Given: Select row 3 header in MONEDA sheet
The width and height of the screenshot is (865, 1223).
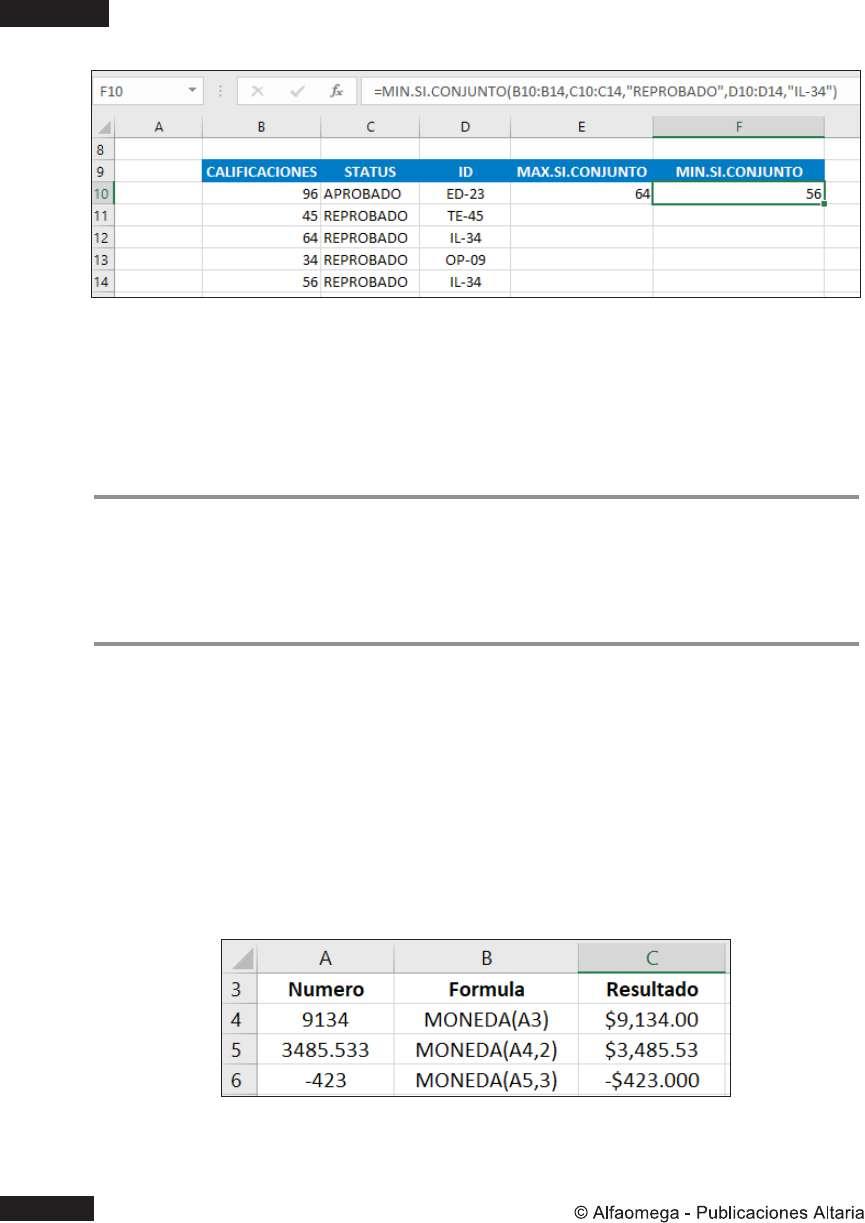Looking at the screenshot, I should 239,990.
